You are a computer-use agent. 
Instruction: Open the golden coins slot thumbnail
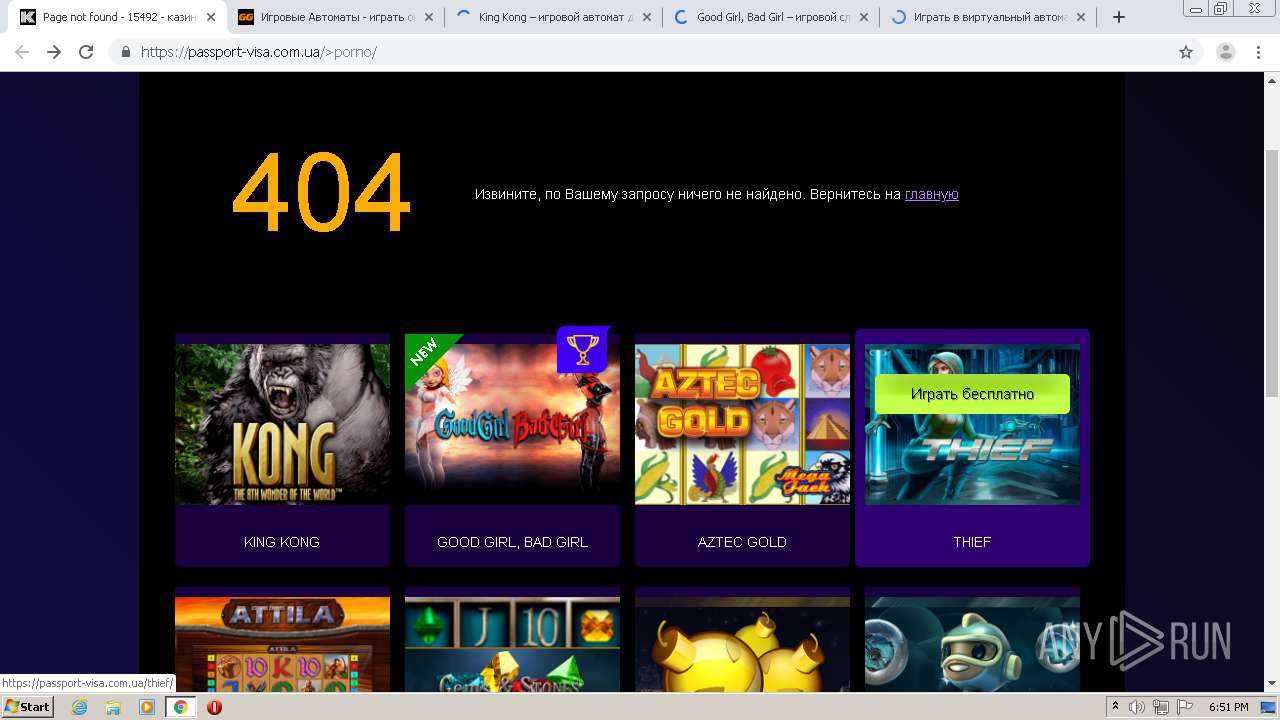pyautogui.click(x=742, y=644)
